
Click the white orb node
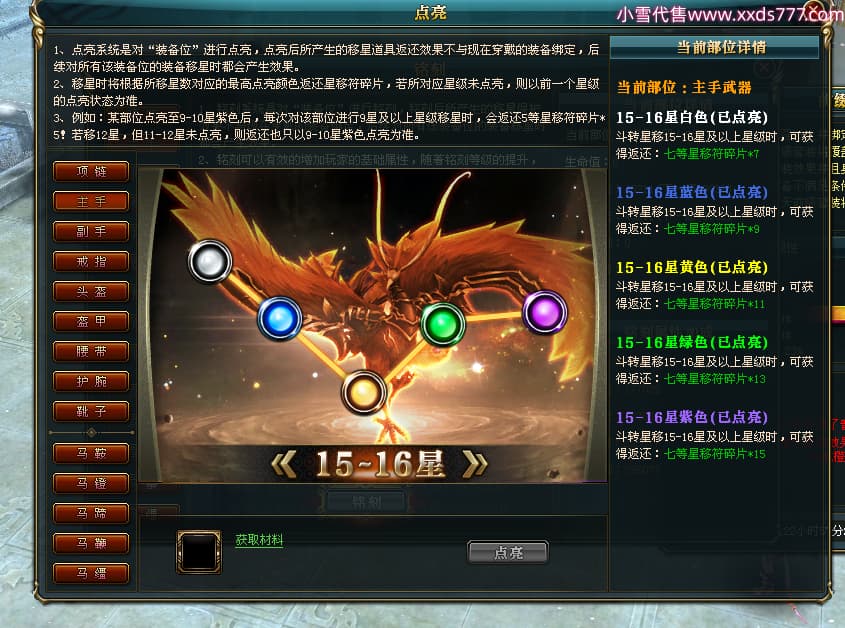click(210, 261)
